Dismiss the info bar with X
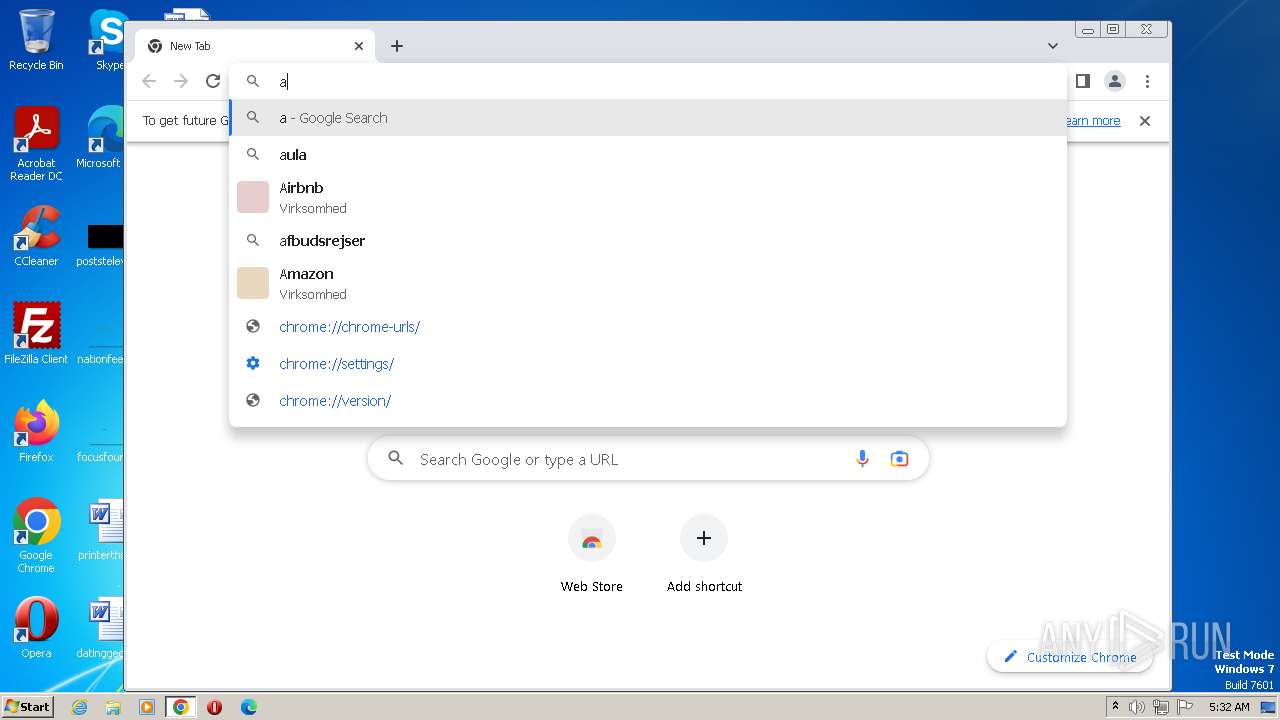The width and height of the screenshot is (1280, 720). [1145, 121]
